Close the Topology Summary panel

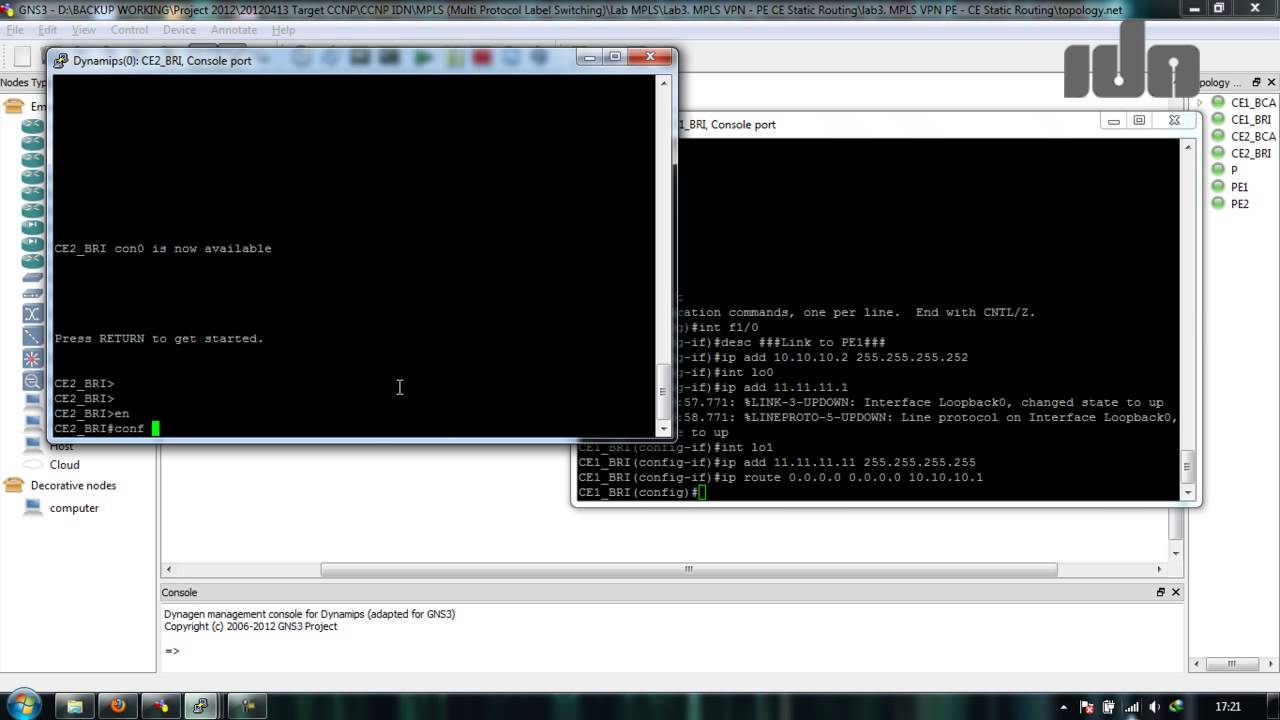(1271, 83)
